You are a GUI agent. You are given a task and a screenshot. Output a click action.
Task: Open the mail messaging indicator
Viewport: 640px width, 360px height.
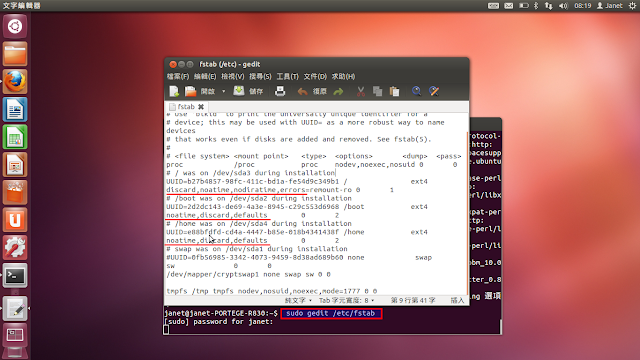509,6
